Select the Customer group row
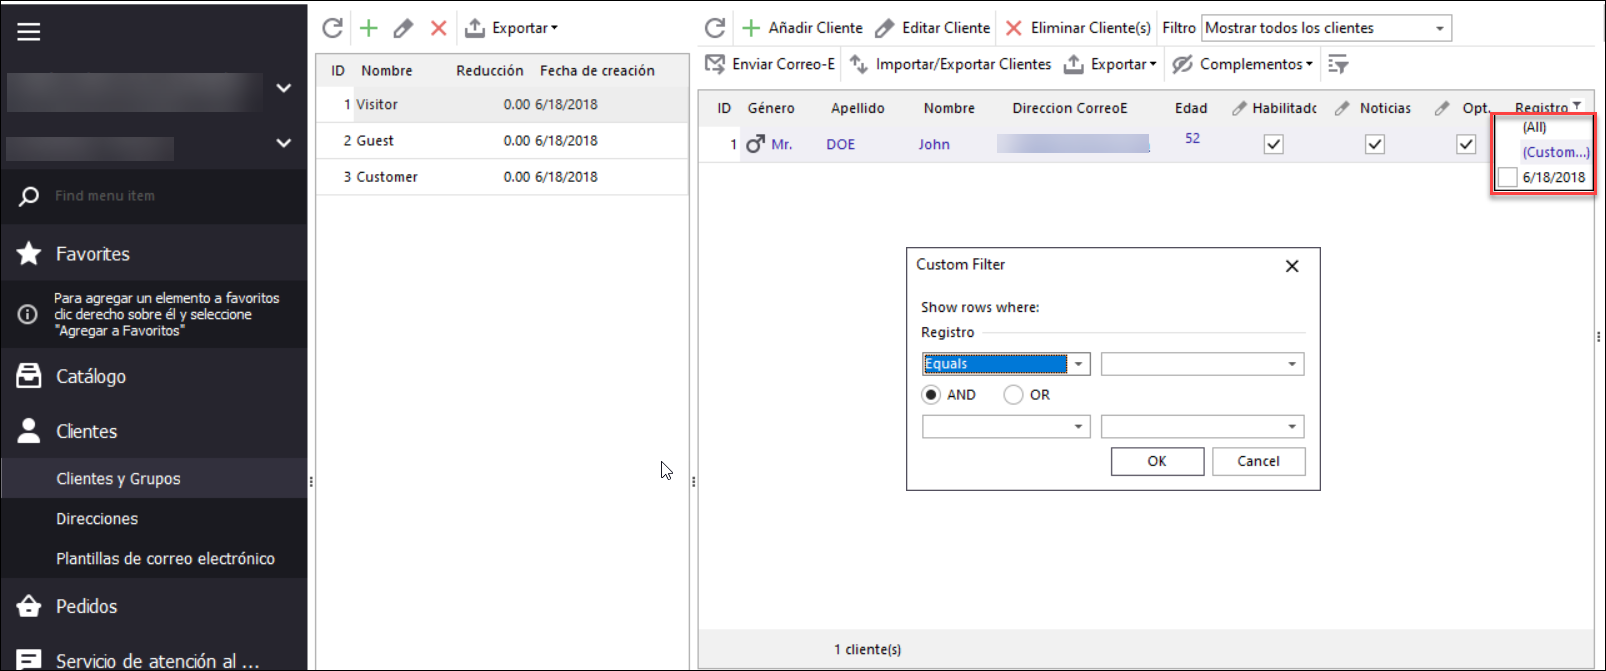 click(x=503, y=176)
